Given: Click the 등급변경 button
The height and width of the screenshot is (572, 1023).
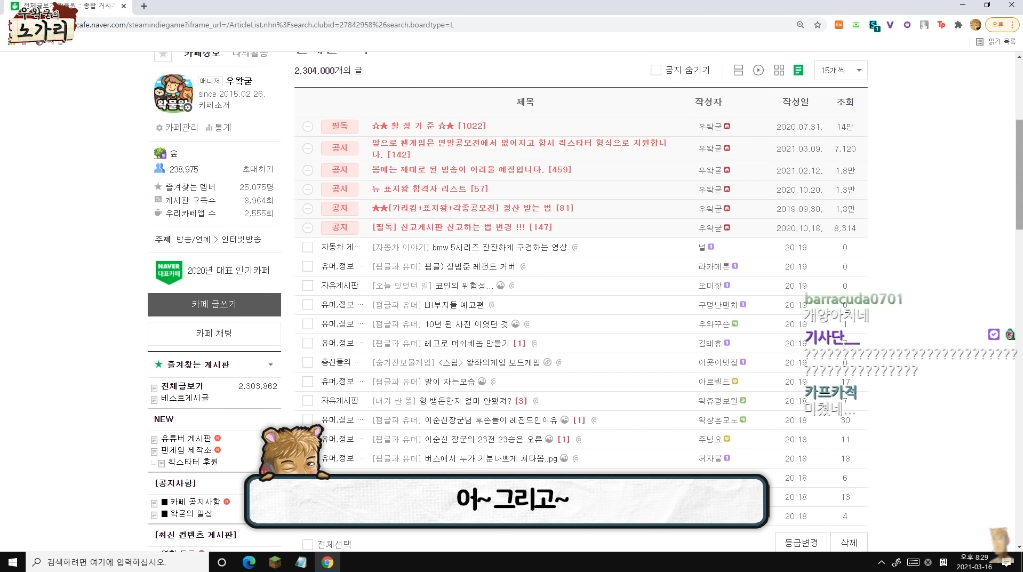Looking at the screenshot, I should point(801,543).
